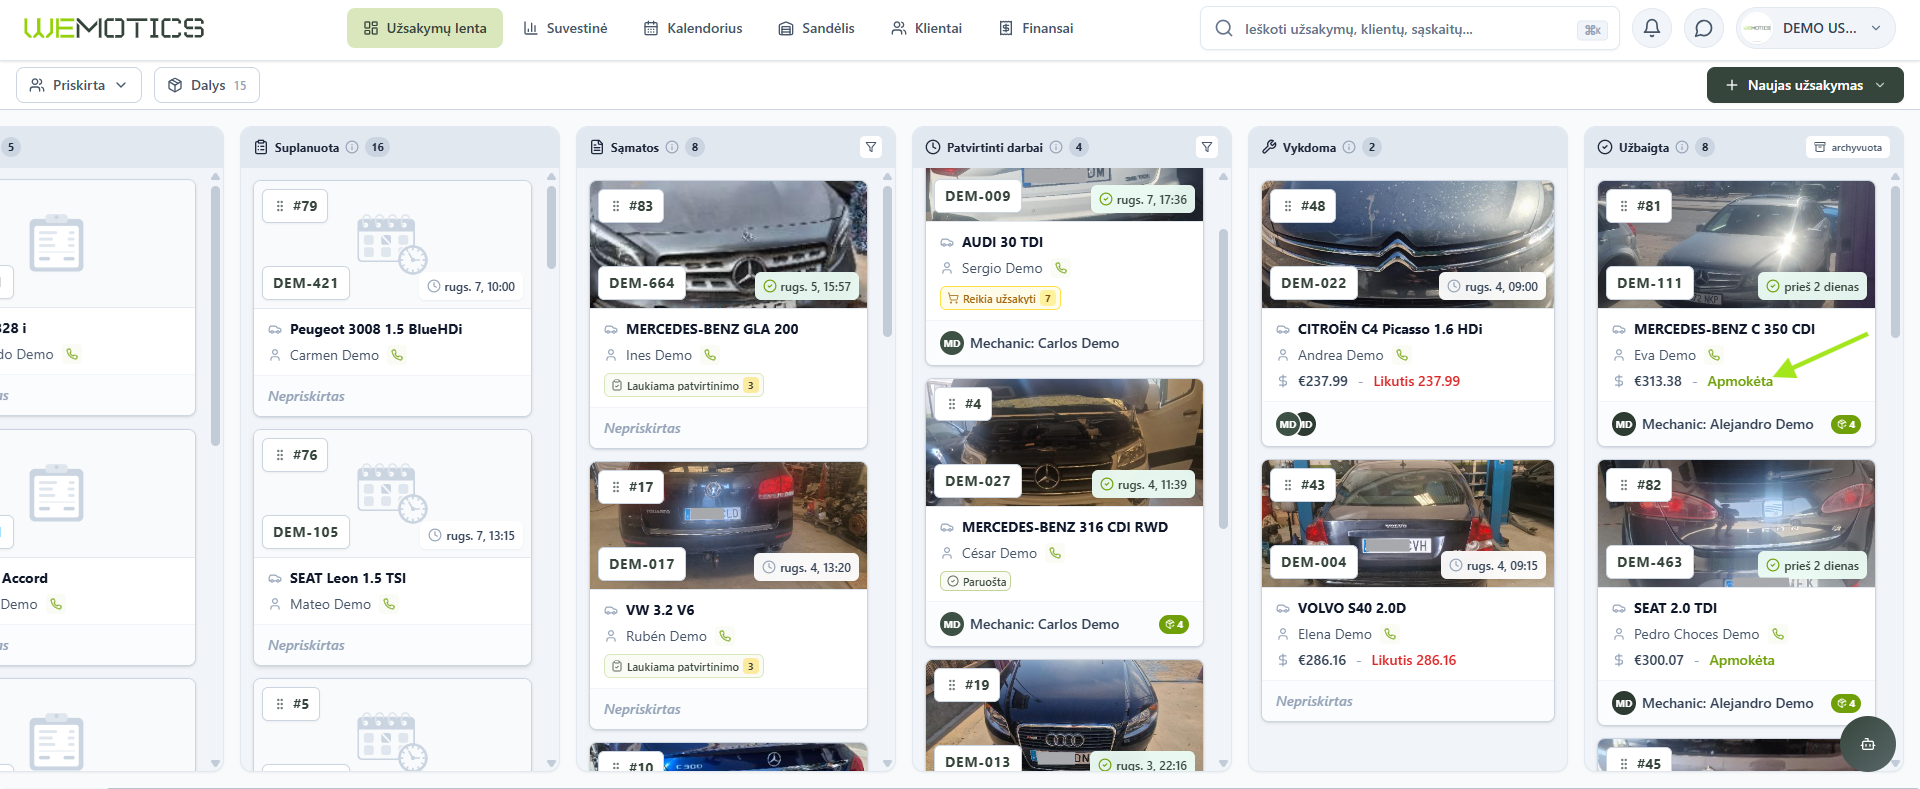Click the Peugeot 3008 1.5 BlueHDi title
1920x789 pixels.
(376, 329)
